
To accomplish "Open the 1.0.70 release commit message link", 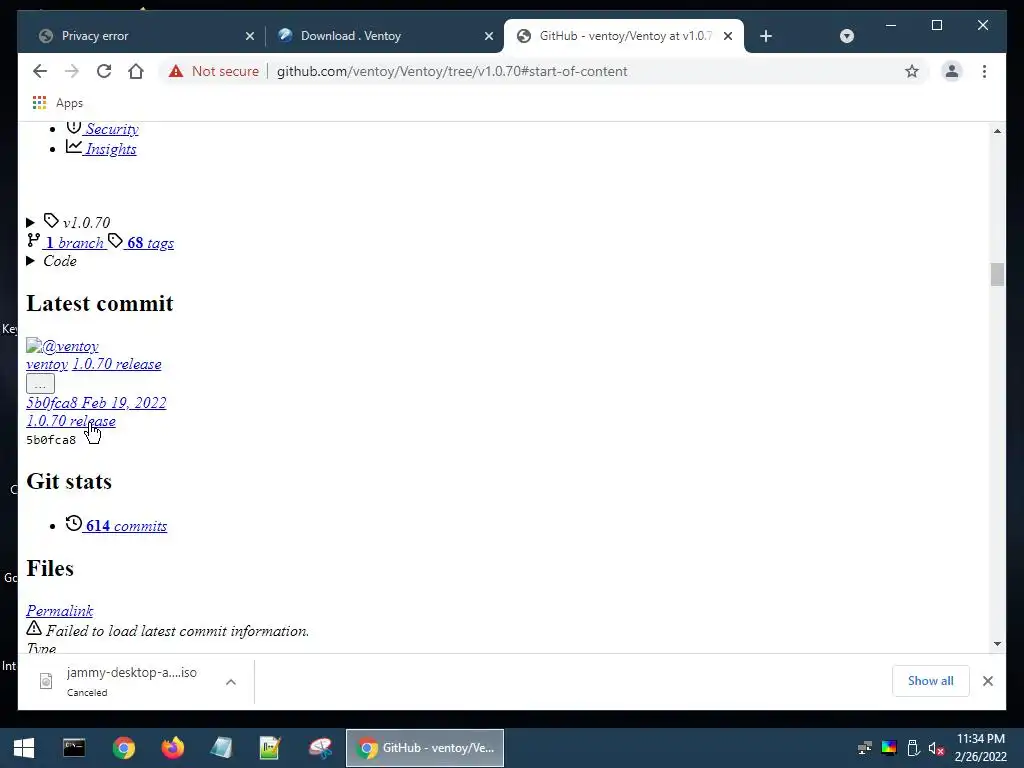I will (x=116, y=364).
